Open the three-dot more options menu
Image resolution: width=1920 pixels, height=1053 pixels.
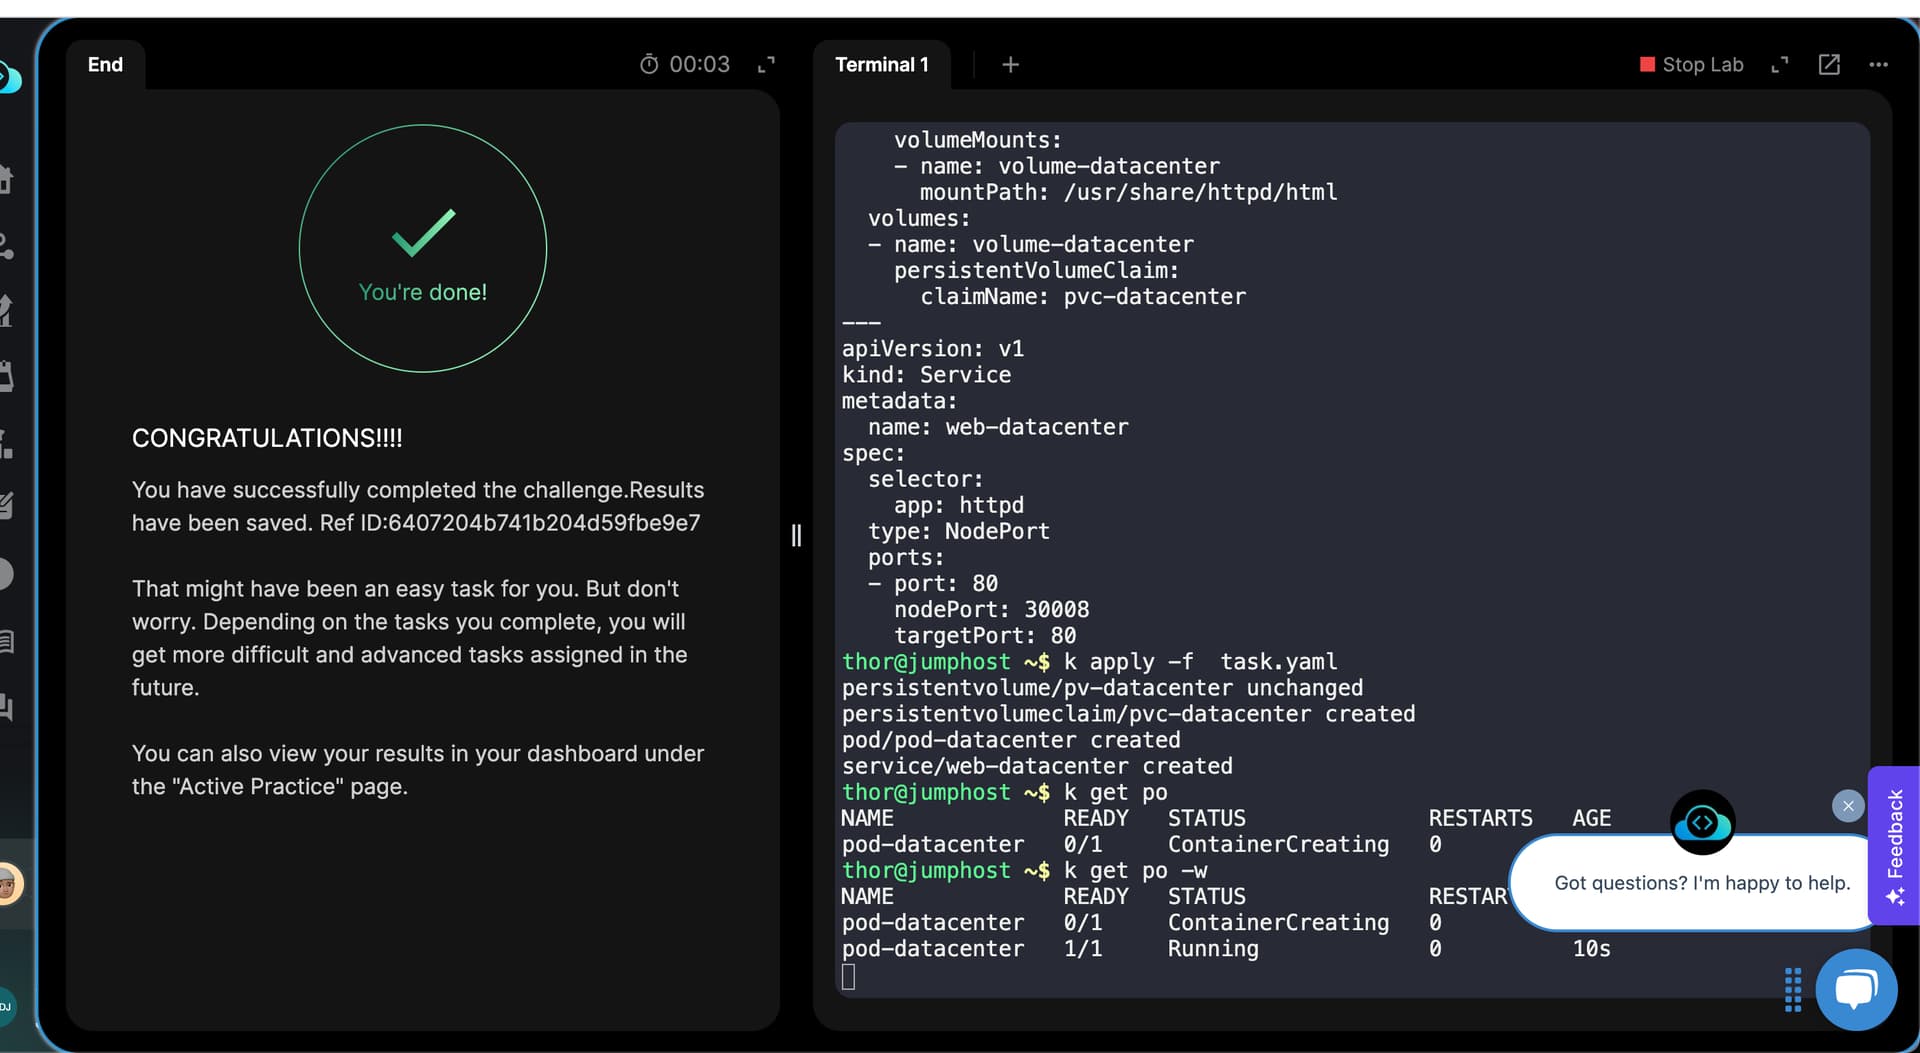point(1878,65)
